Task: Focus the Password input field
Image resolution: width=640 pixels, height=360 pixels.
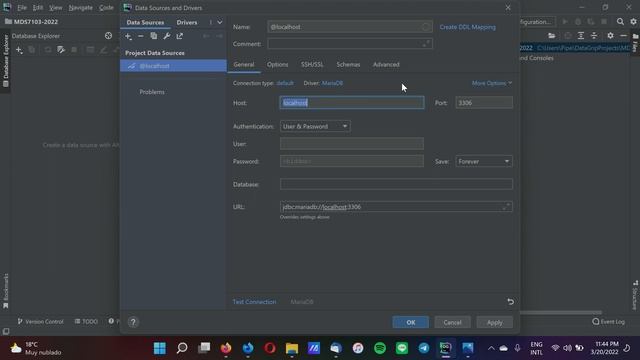Action: pyautogui.click(x=352, y=161)
